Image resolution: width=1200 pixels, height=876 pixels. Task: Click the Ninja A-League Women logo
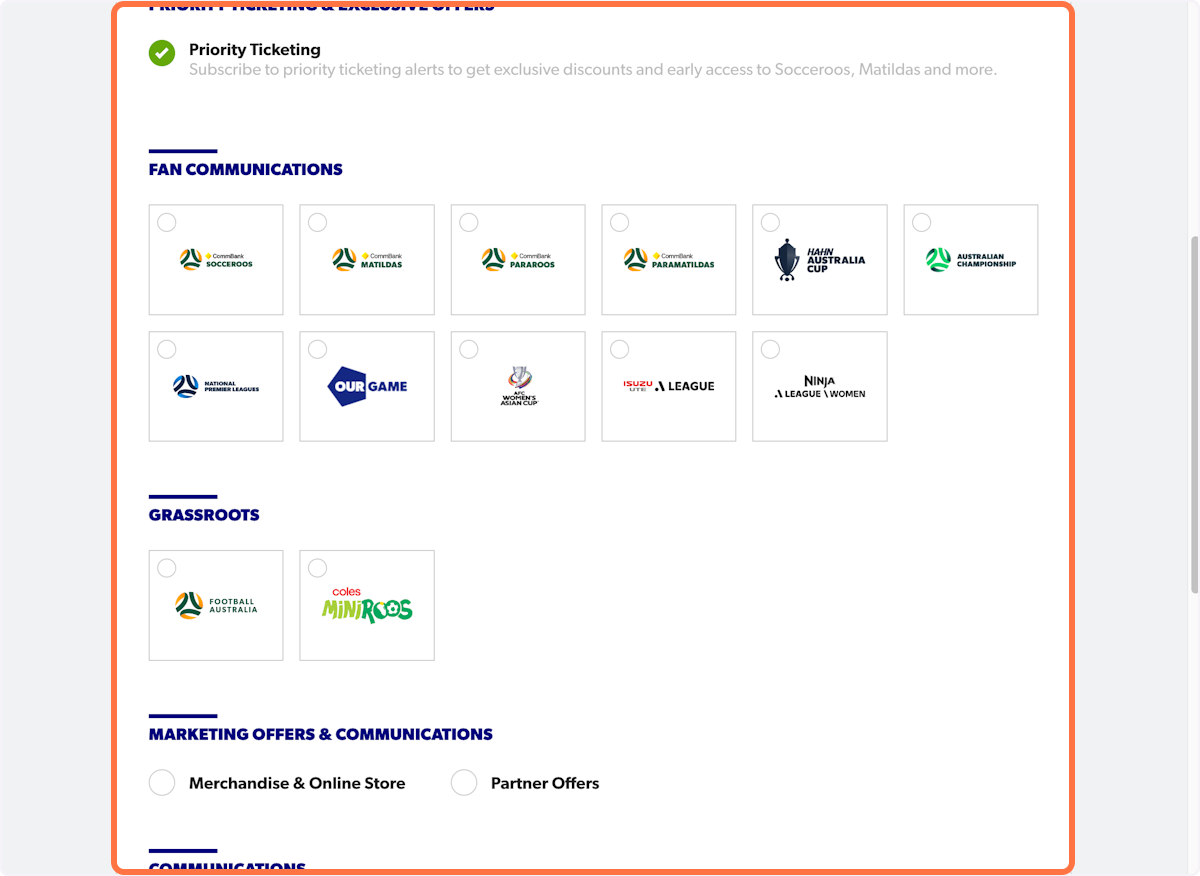coord(820,387)
